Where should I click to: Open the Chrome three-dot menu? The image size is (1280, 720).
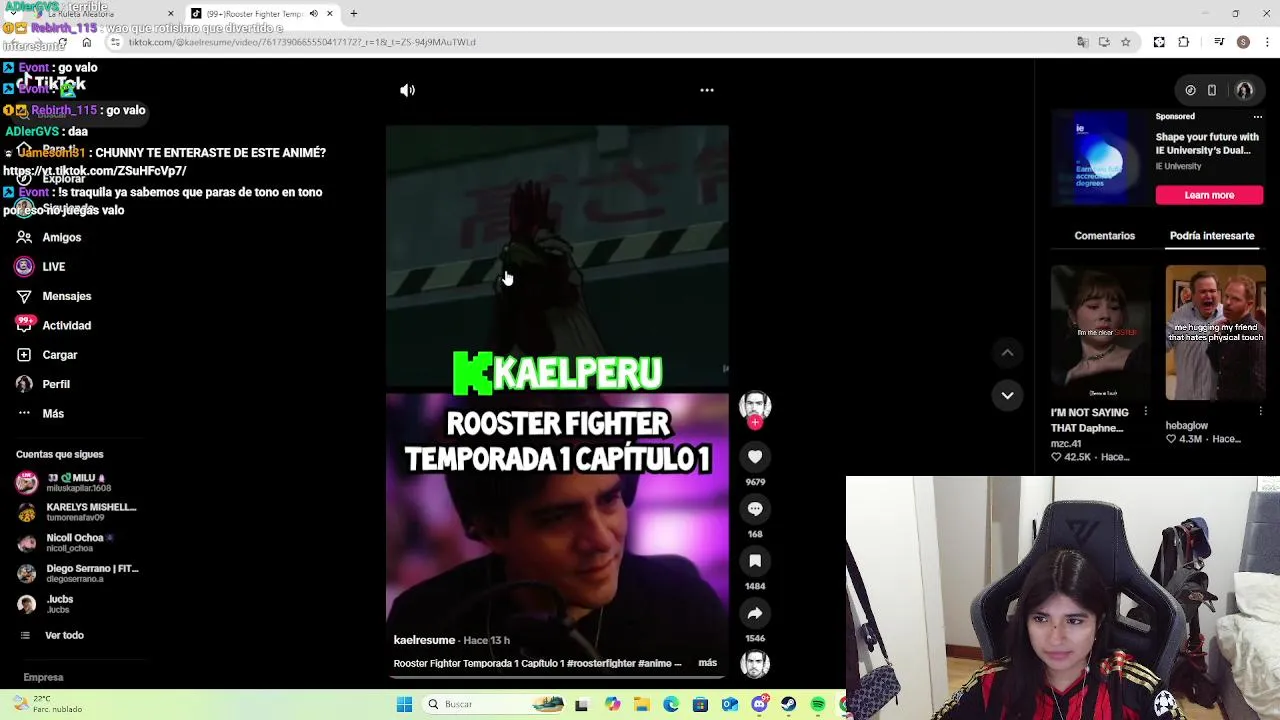(x=1267, y=42)
